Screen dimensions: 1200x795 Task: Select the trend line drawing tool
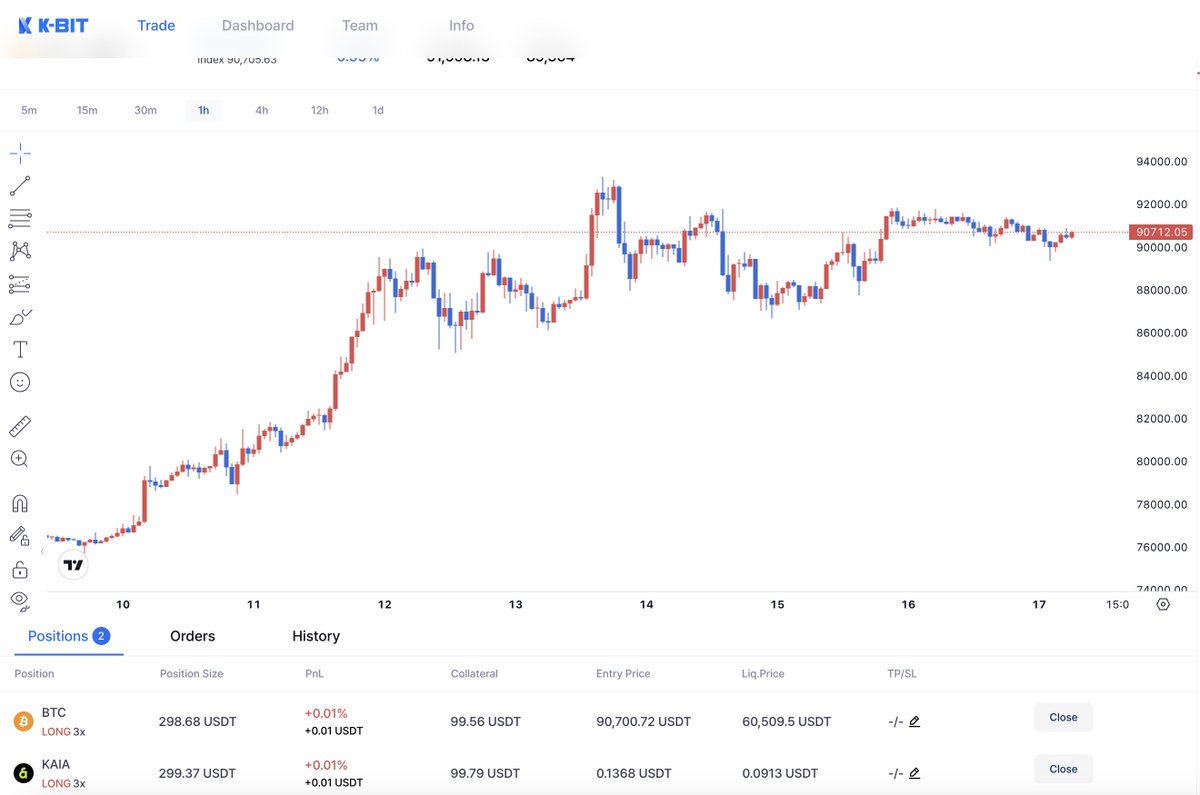pos(20,186)
